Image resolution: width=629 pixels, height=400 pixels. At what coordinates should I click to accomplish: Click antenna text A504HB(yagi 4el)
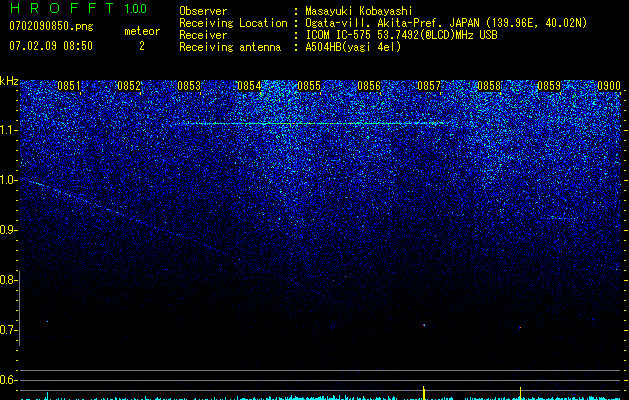pos(353,47)
